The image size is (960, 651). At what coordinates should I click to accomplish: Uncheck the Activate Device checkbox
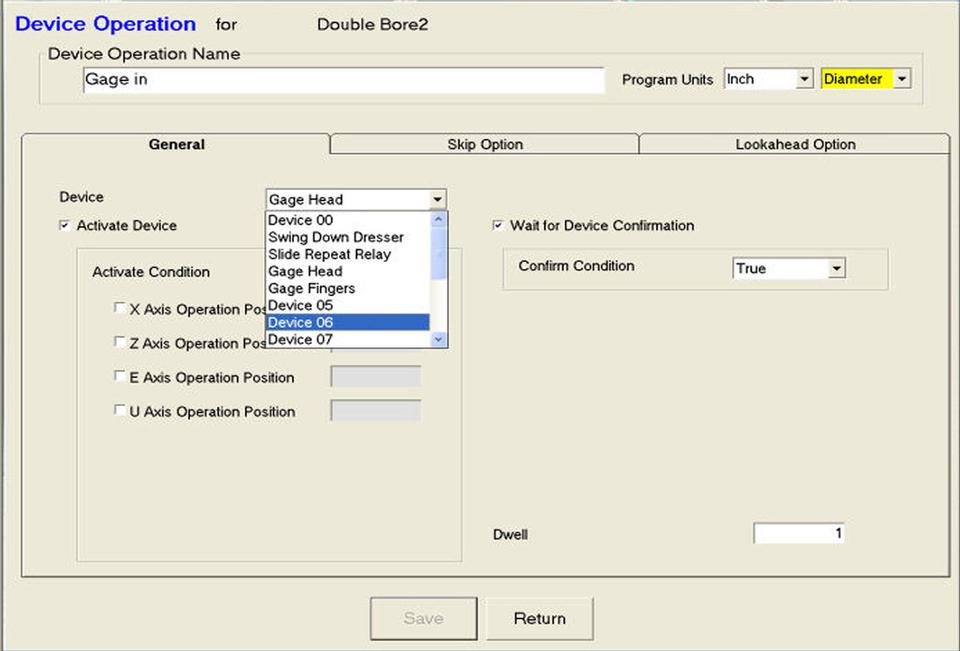[x=66, y=226]
